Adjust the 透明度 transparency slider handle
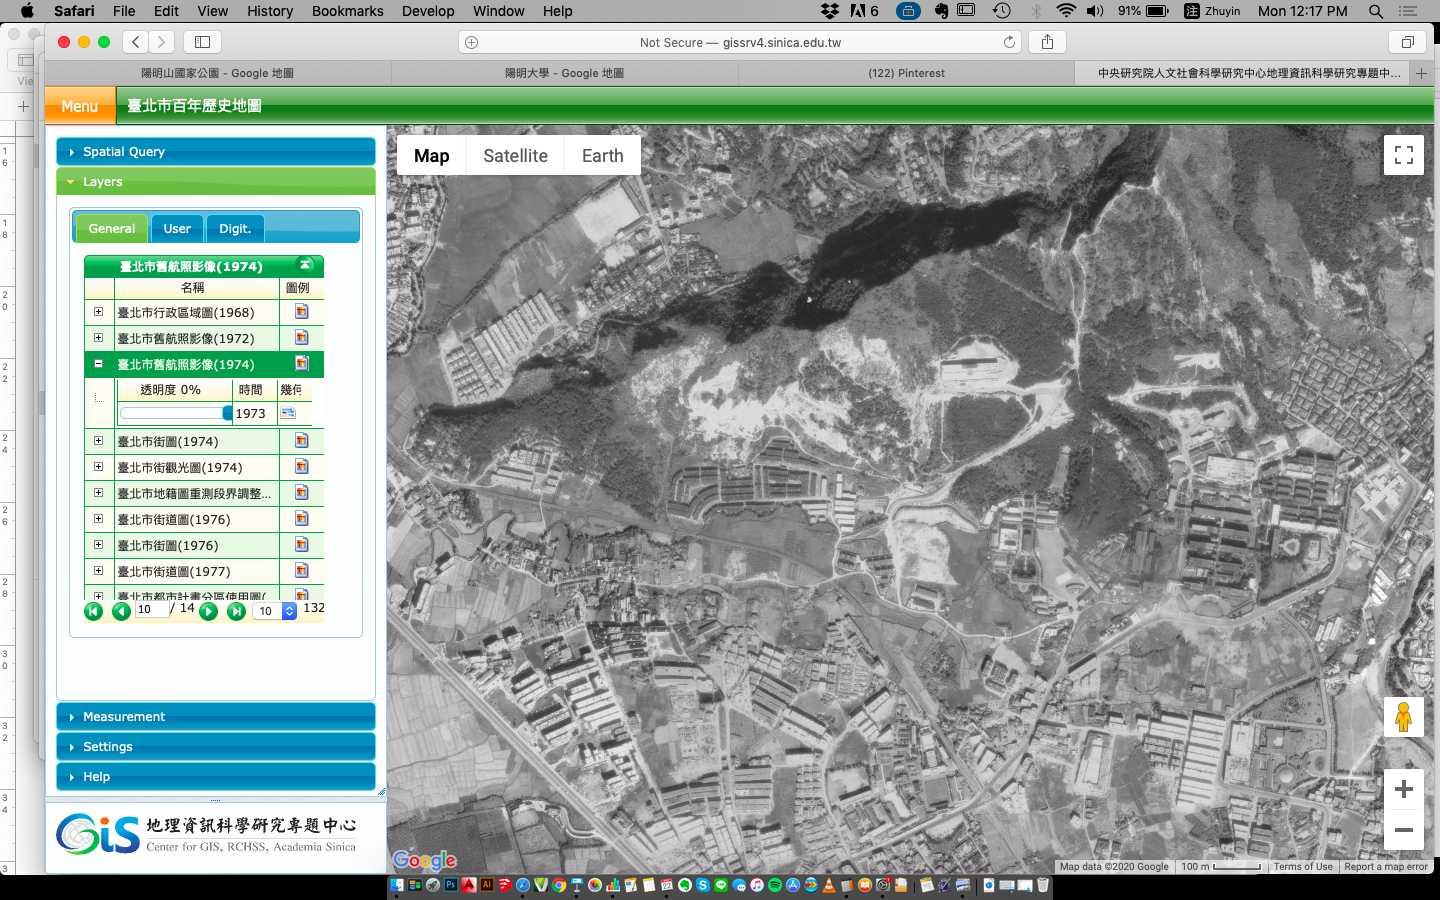Image resolution: width=1440 pixels, height=900 pixels. pyautogui.click(x=227, y=413)
